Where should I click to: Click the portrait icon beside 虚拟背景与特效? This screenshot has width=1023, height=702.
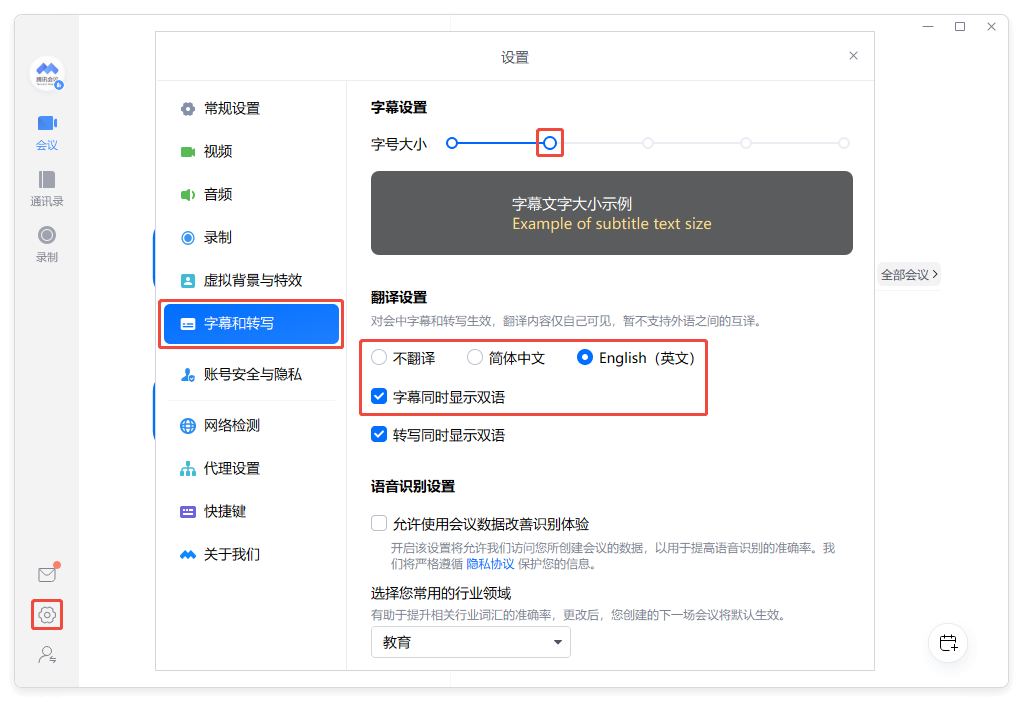click(188, 281)
